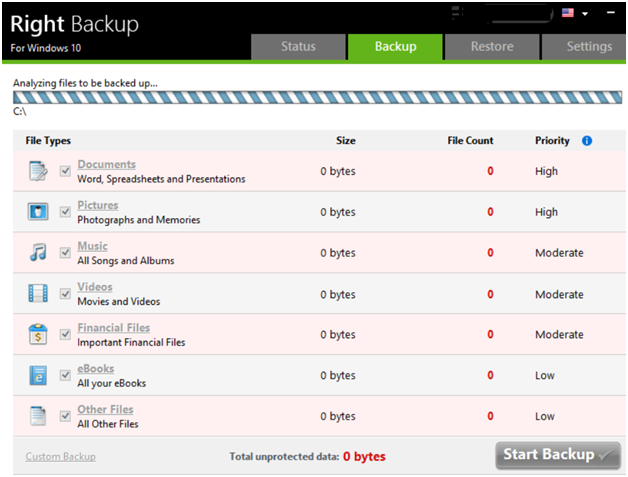Click the Size column header
The width and height of the screenshot is (628, 477).
click(346, 141)
